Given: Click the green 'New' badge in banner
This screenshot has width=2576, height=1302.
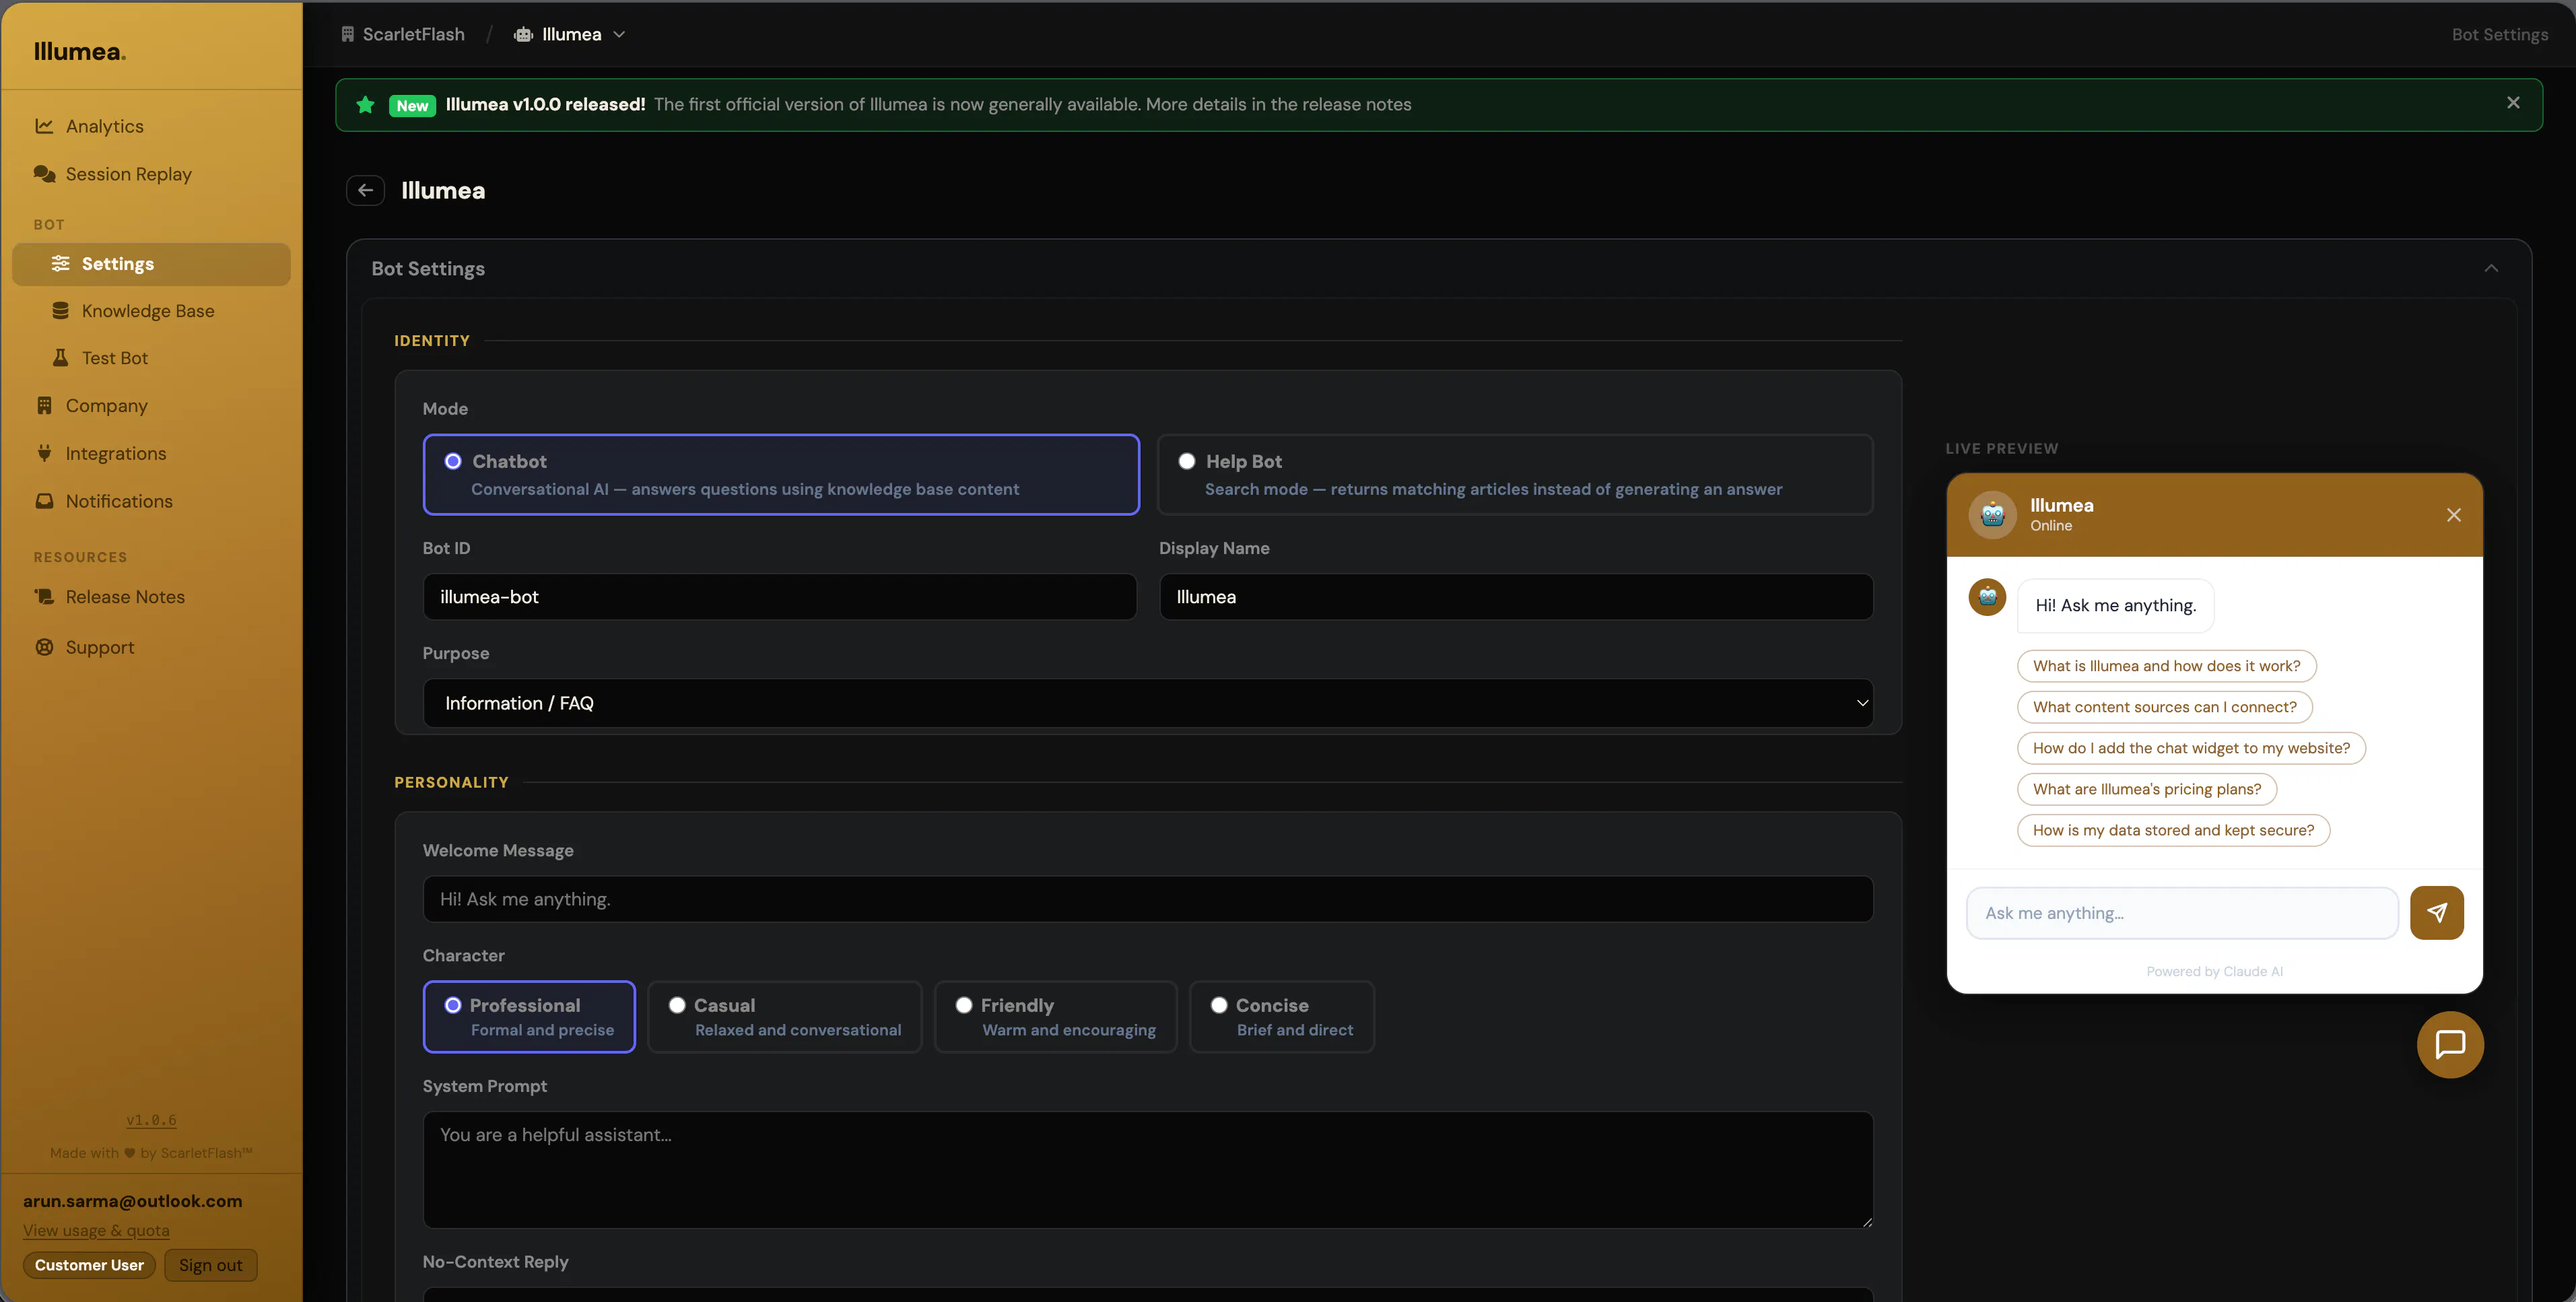Looking at the screenshot, I should coord(412,105).
